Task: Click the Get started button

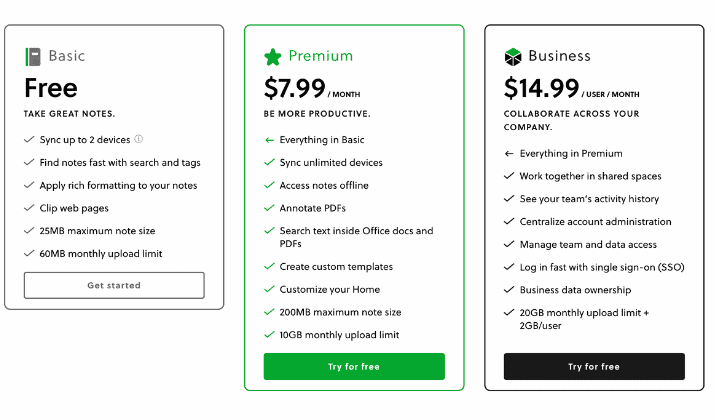Action: pos(114,285)
